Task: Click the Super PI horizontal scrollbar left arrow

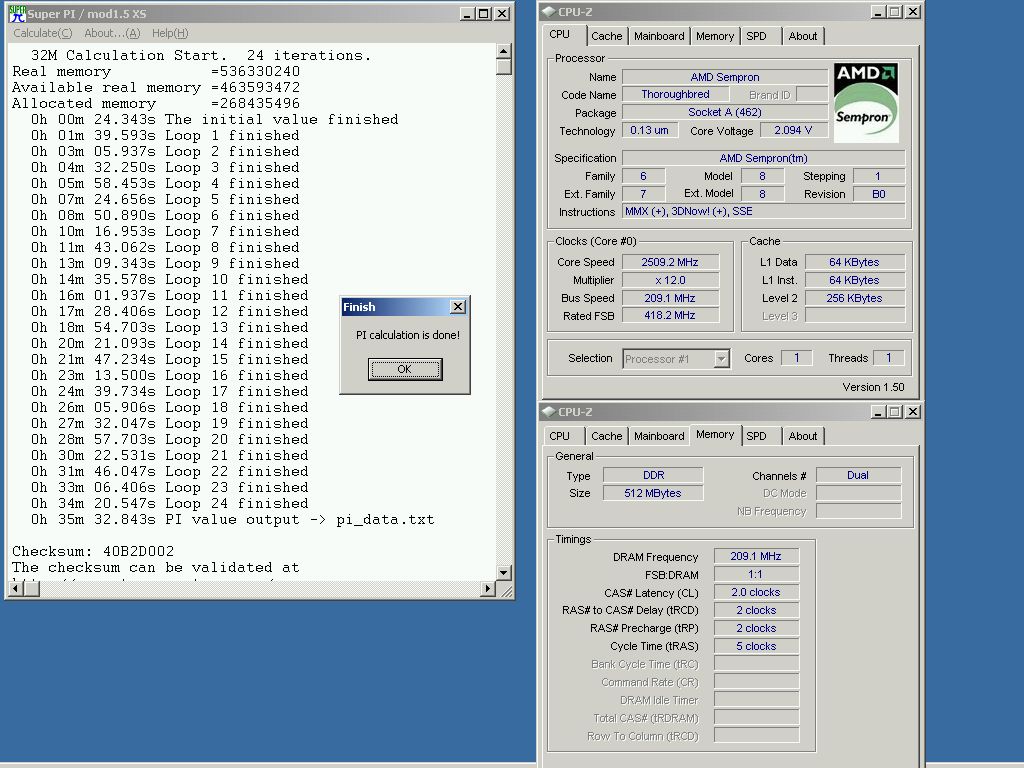Action: 16,588
